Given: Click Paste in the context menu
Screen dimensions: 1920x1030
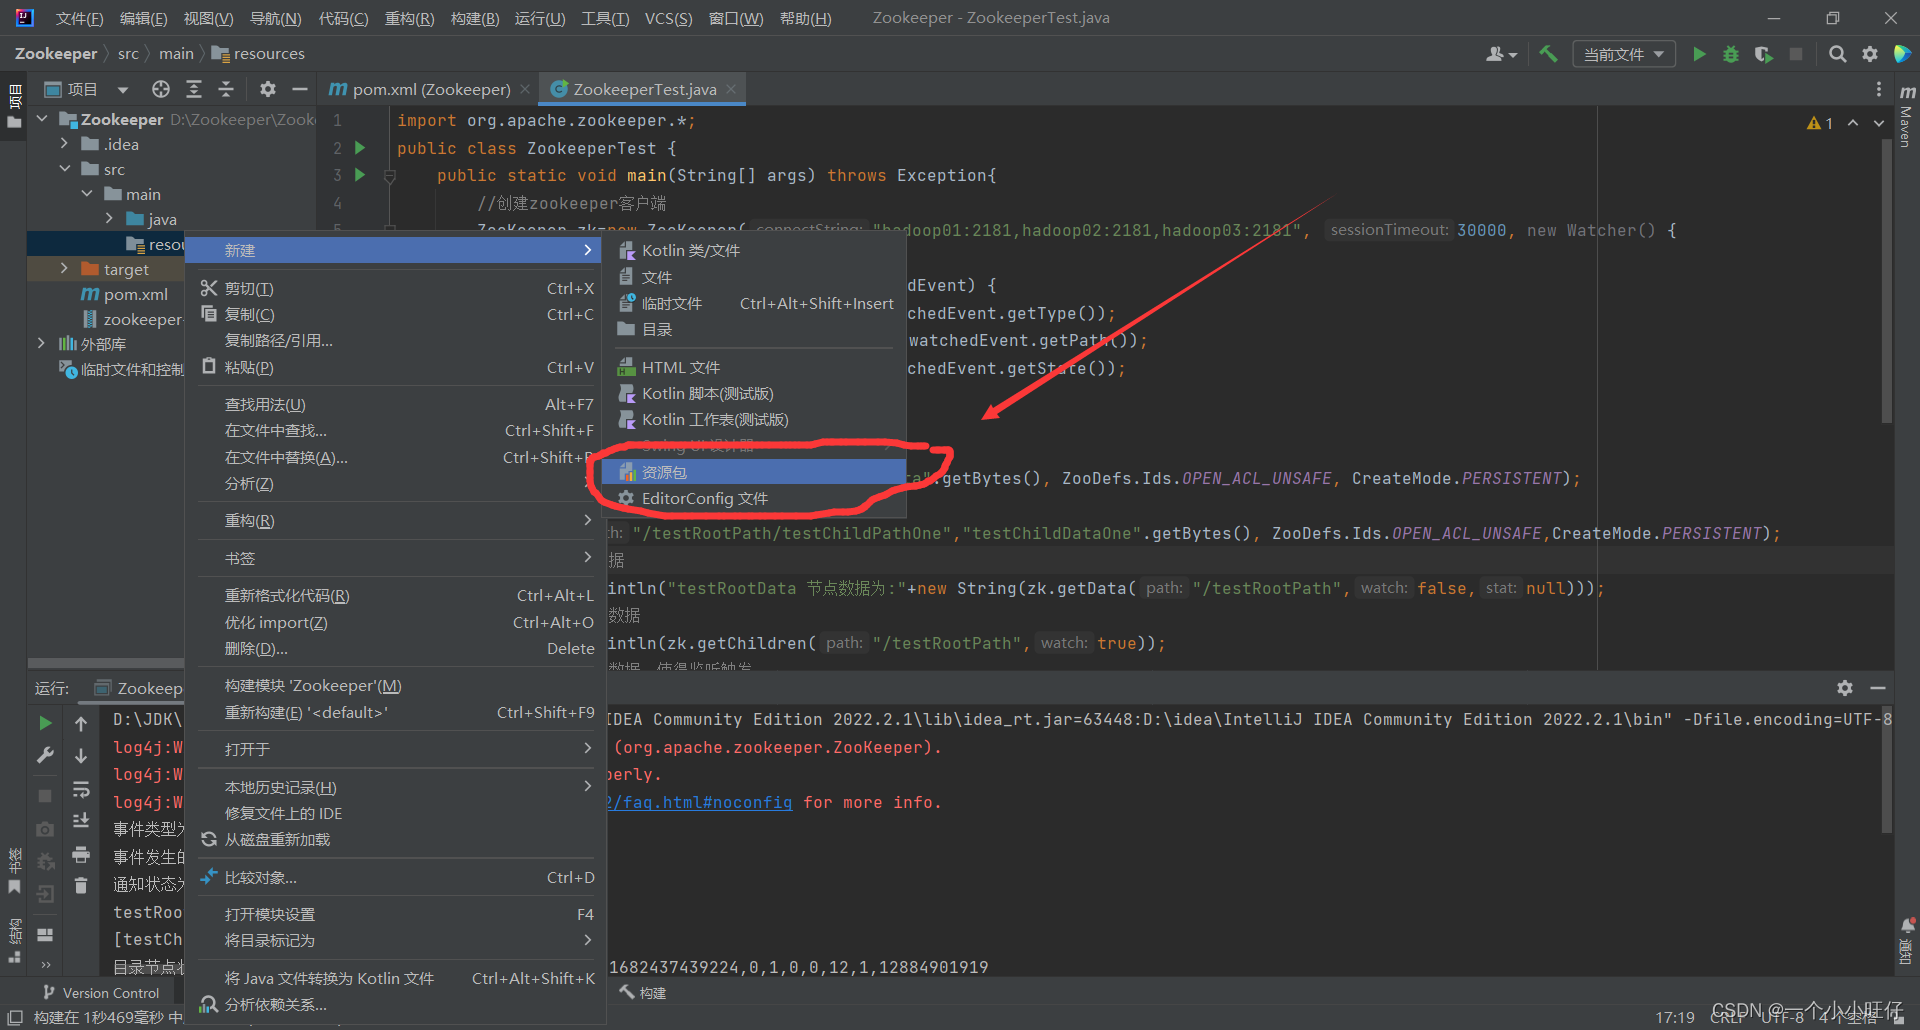Looking at the screenshot, I should [x=396, y=367].
